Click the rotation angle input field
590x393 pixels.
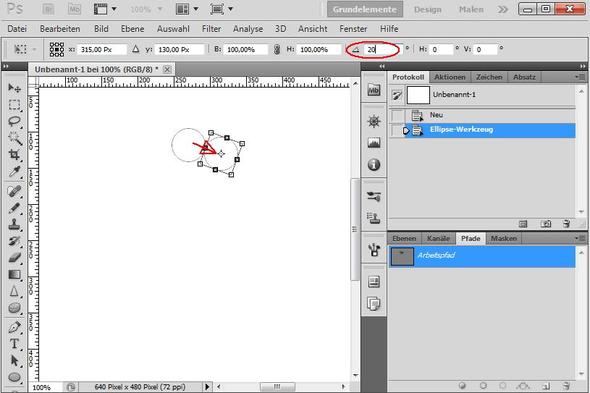coord(383,49)
